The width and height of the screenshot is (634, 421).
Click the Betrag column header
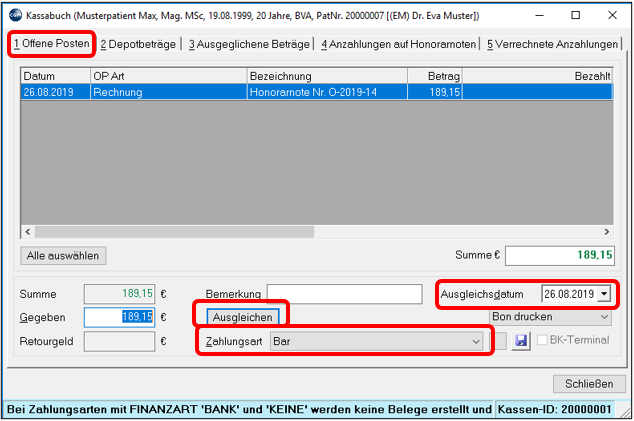pos(435,76)
